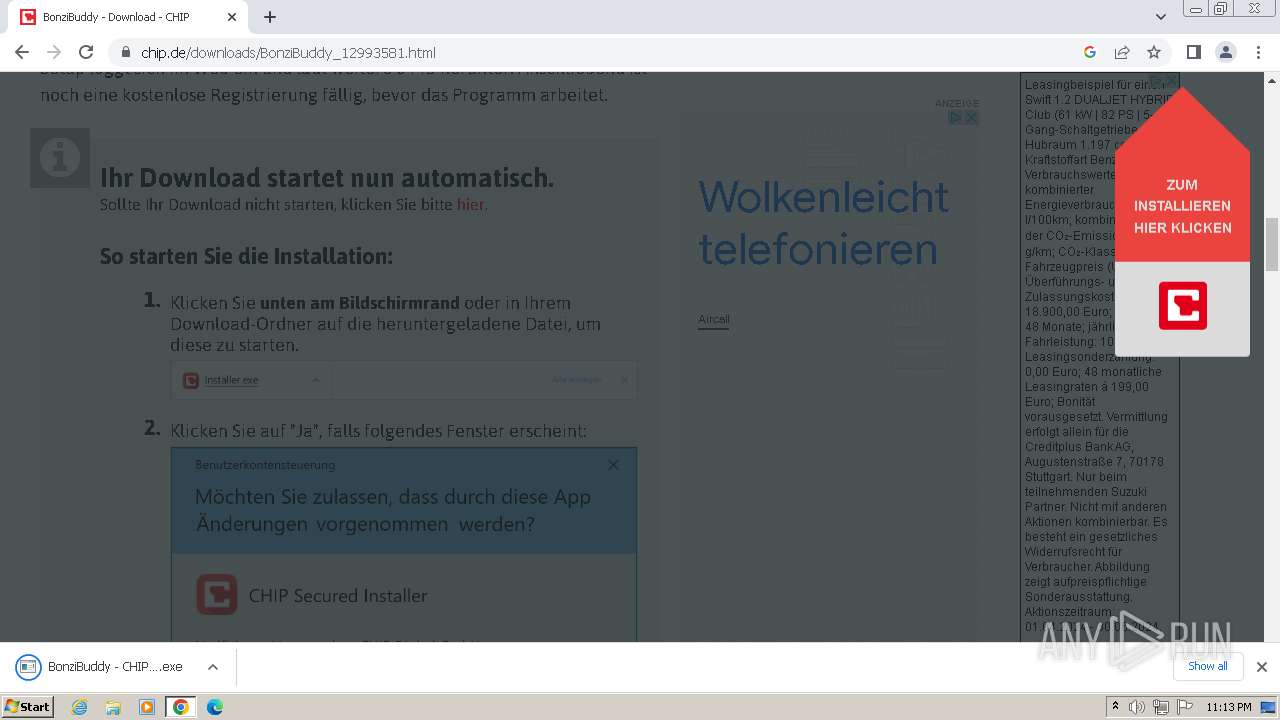Click the clock showing 11:13 PM
Screen dimensions: 1280x720
(1229, 707)
